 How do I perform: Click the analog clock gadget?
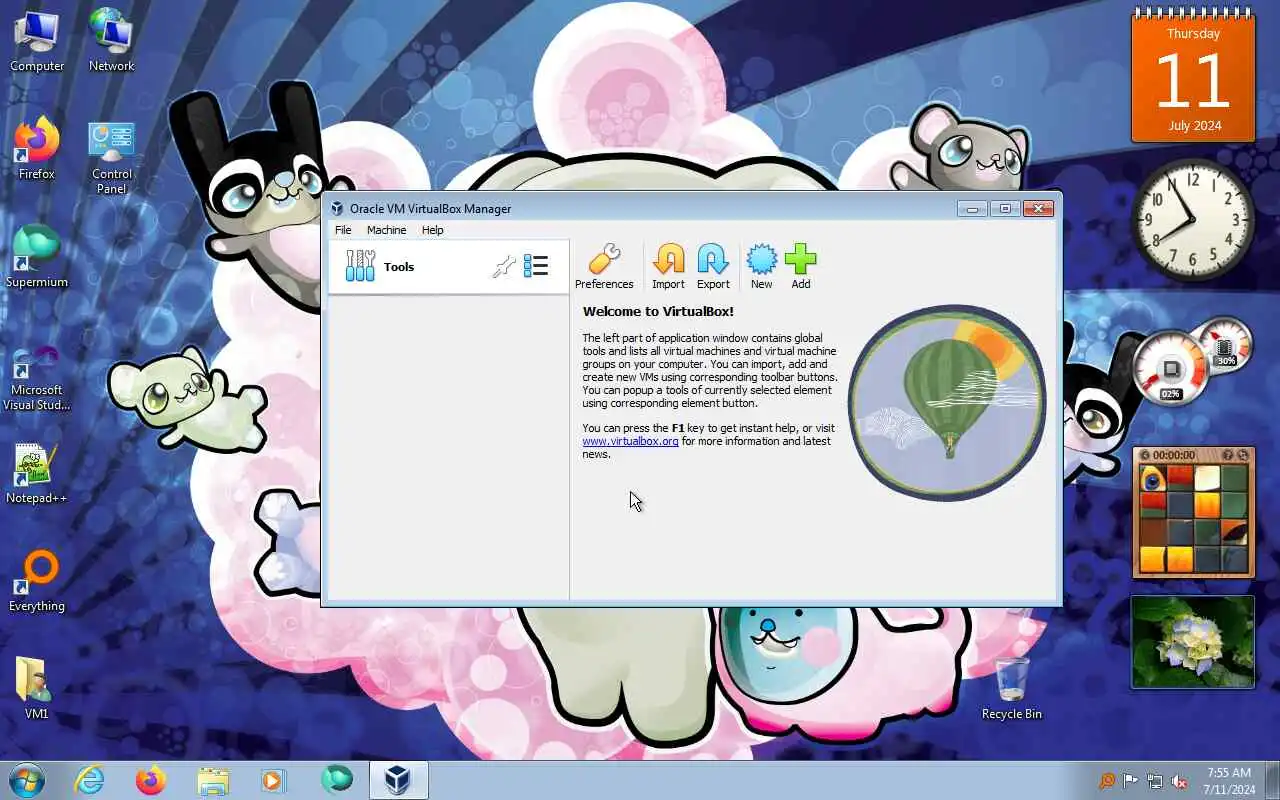(1193, 219)
